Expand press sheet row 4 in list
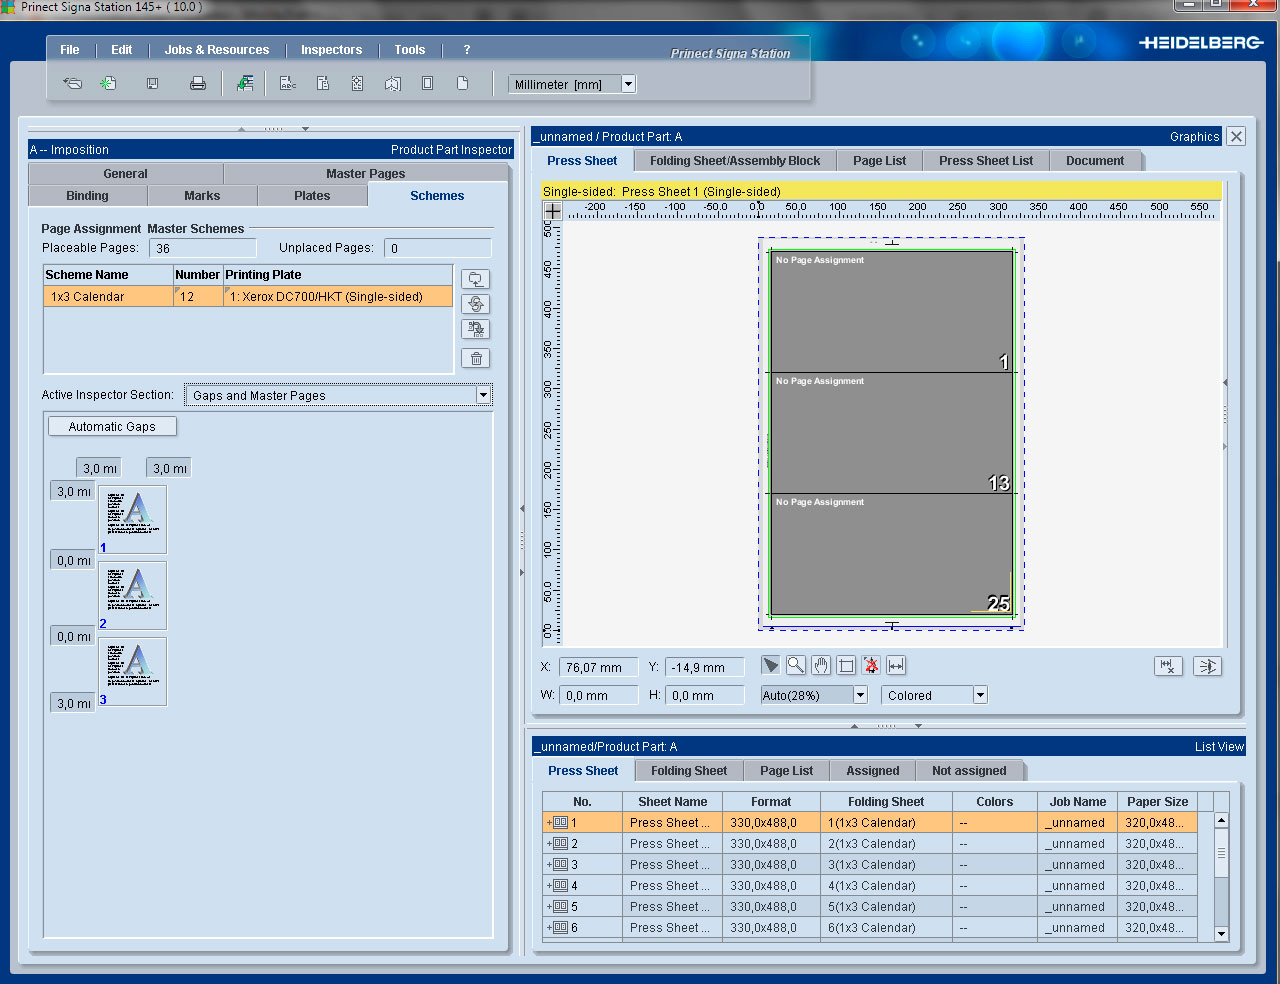The height and width of the screenshot is (984, 1280). (549, 886)
